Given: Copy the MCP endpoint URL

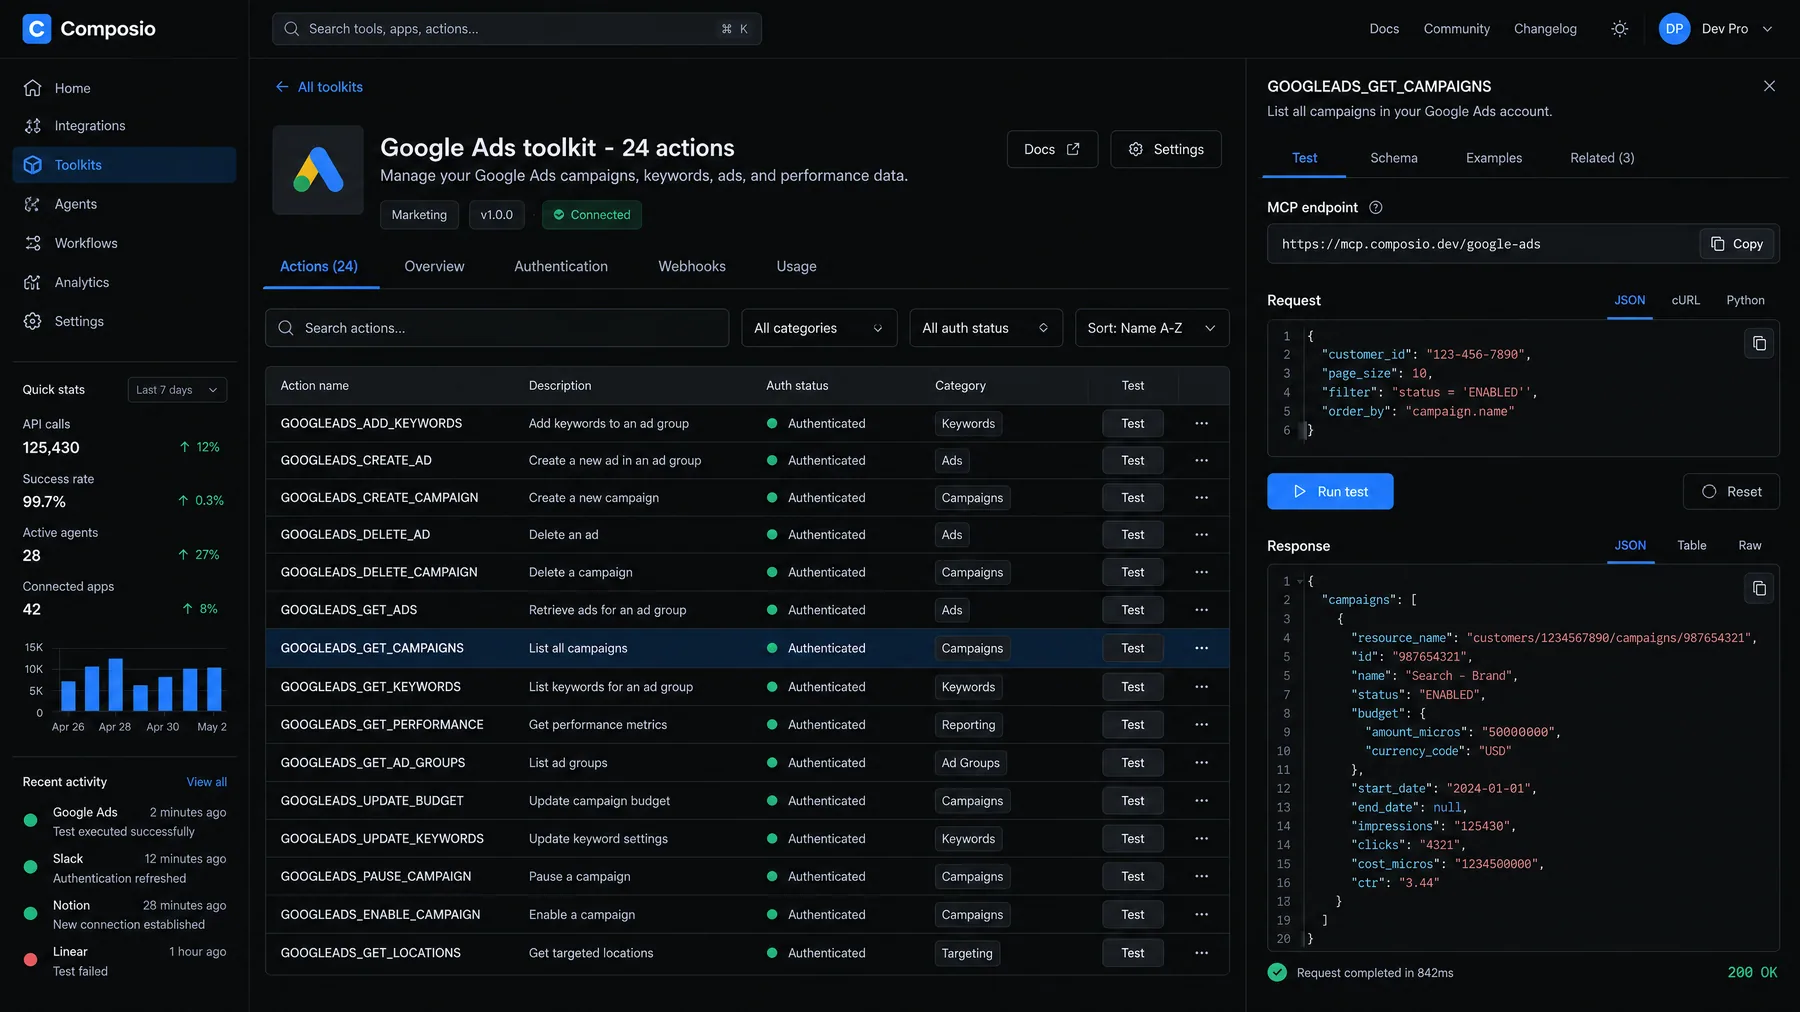Looking at the screenshot, I should [1737, 244].
